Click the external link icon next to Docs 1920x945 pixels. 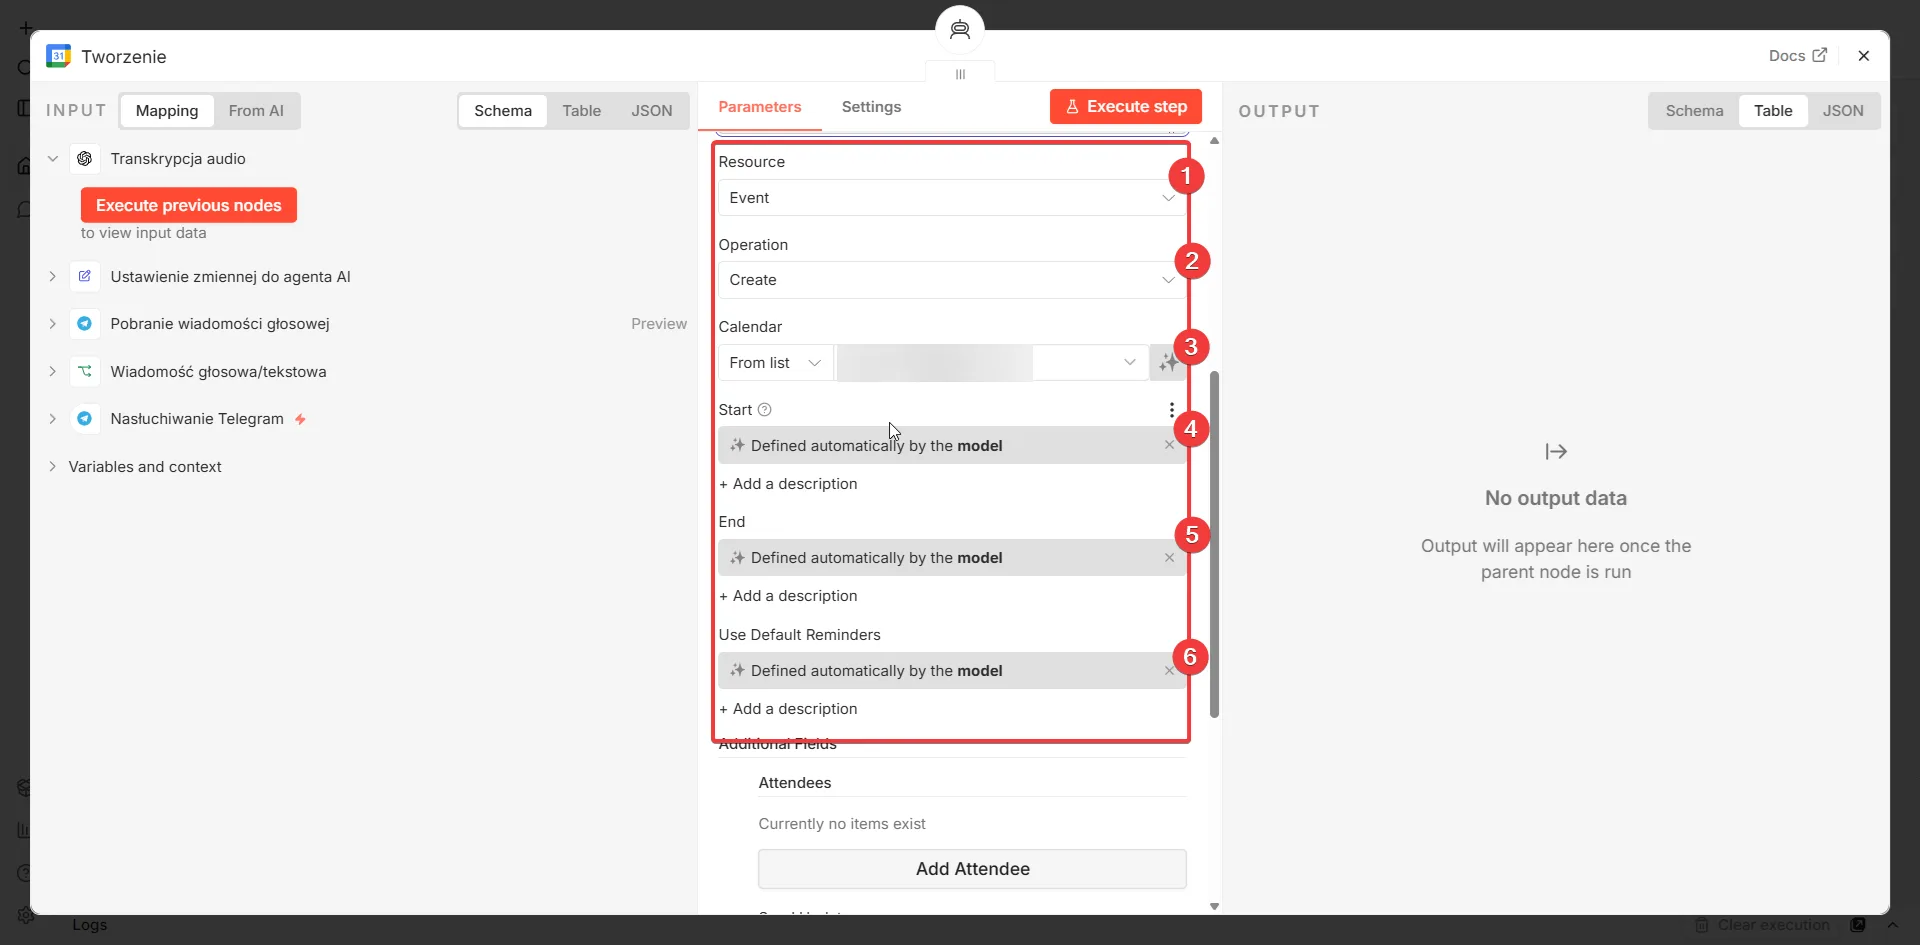click(1820, 56)
